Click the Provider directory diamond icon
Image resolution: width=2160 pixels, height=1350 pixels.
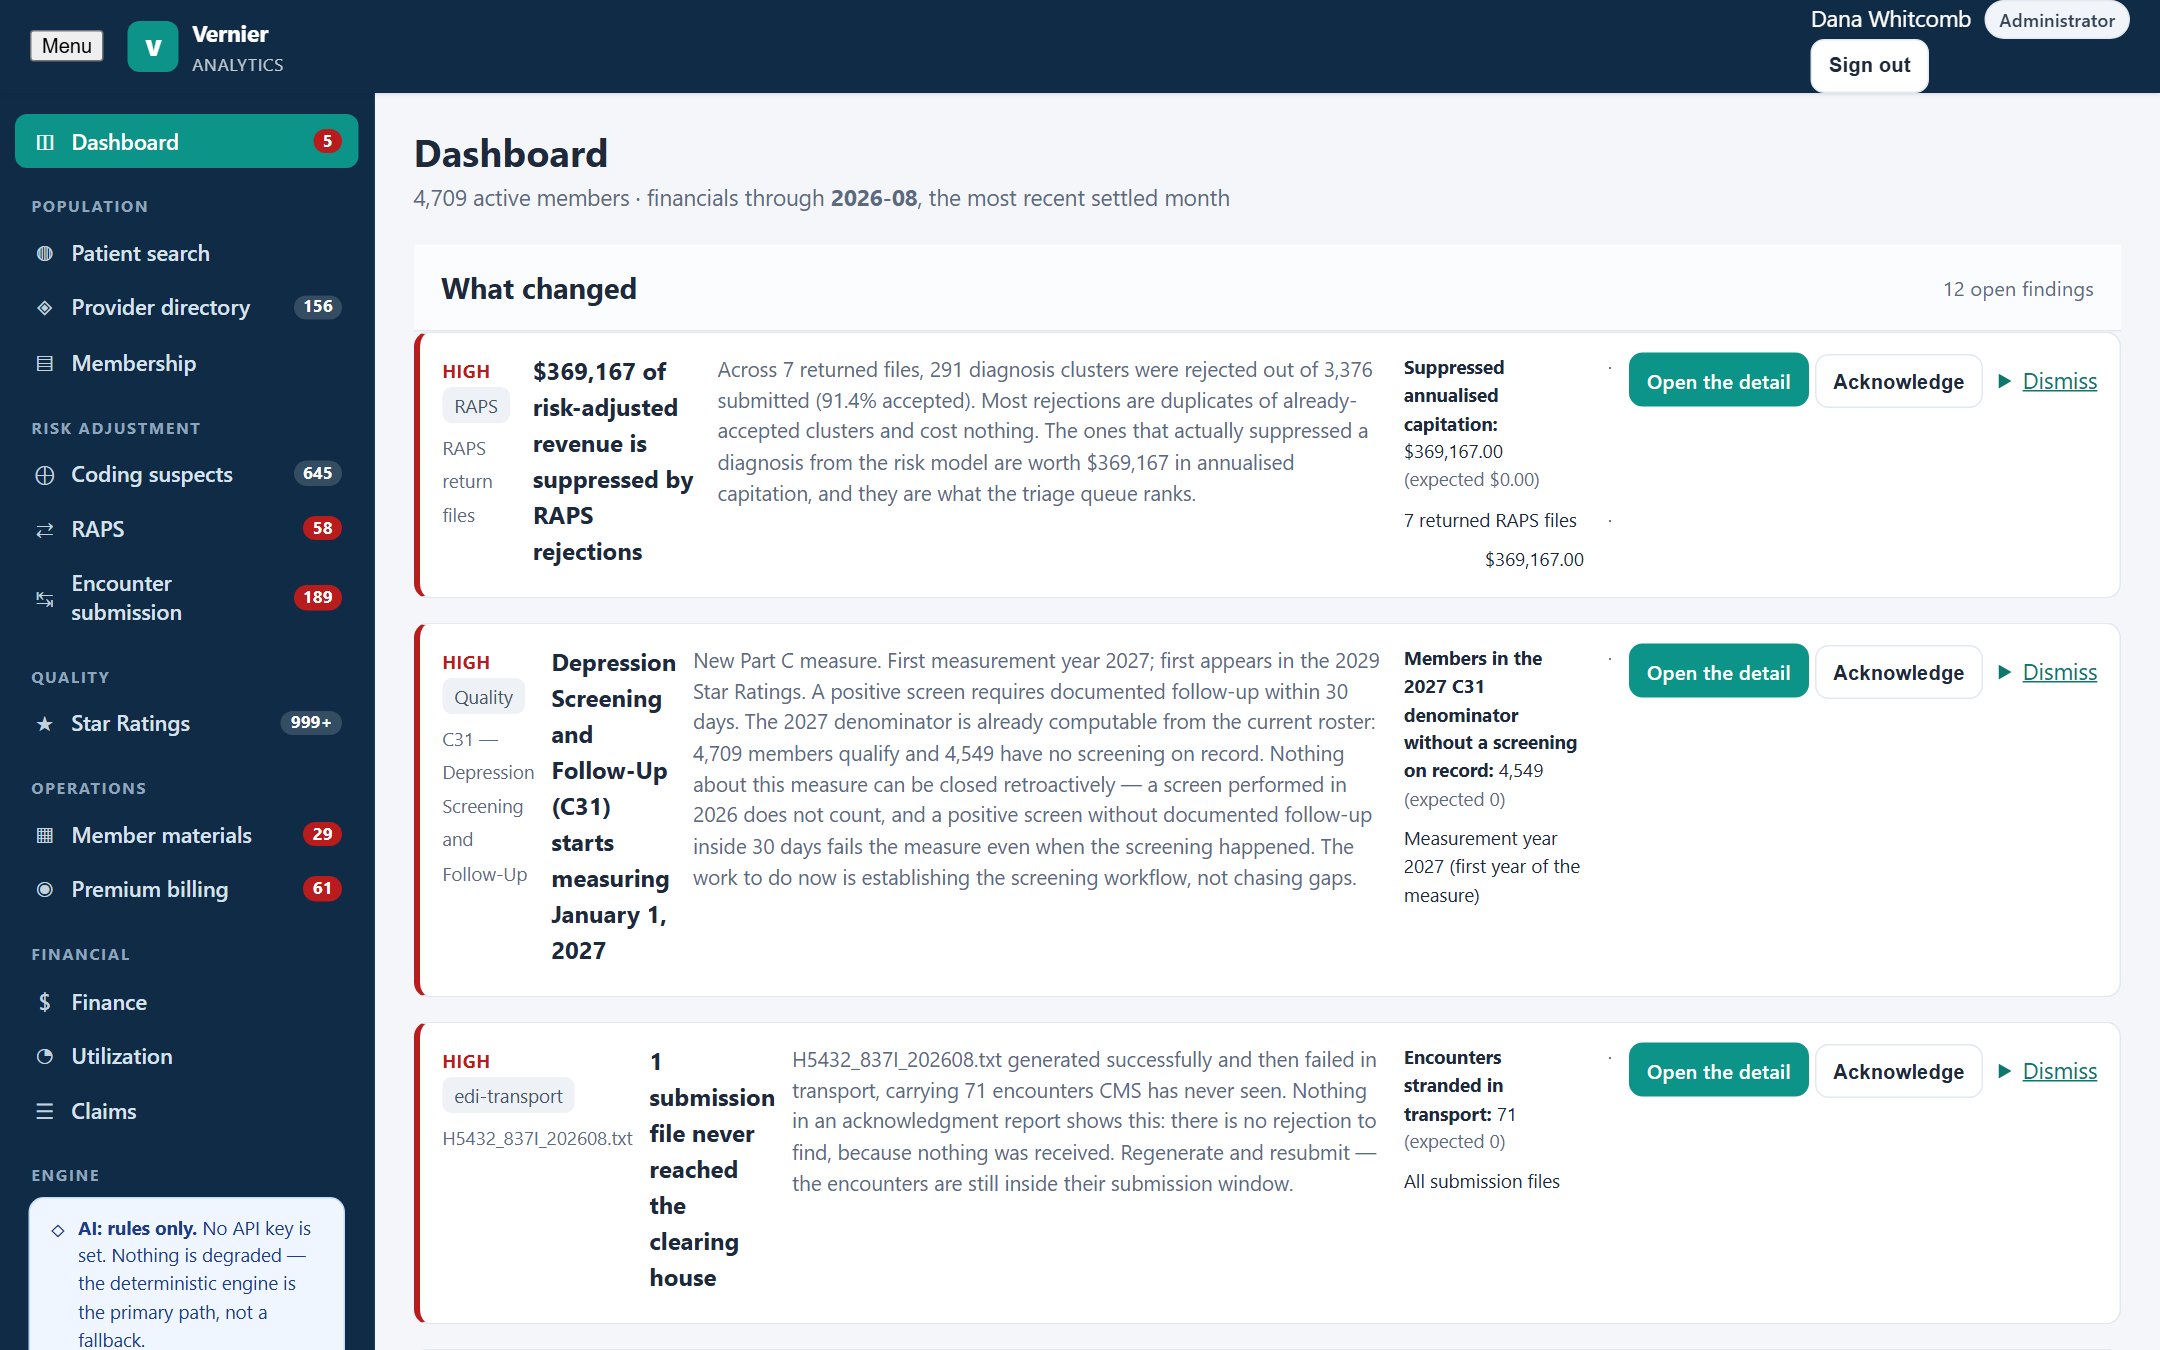[45, 307]
